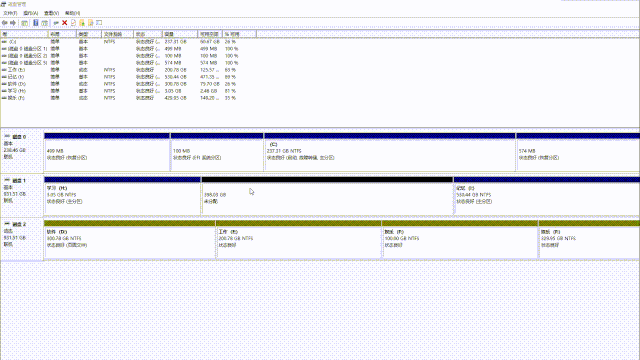Image resolution: width=640 pixels, height=360 pixels.
Task: Select the 574 MB partition block on Disk 0
Action: [578, 152]
